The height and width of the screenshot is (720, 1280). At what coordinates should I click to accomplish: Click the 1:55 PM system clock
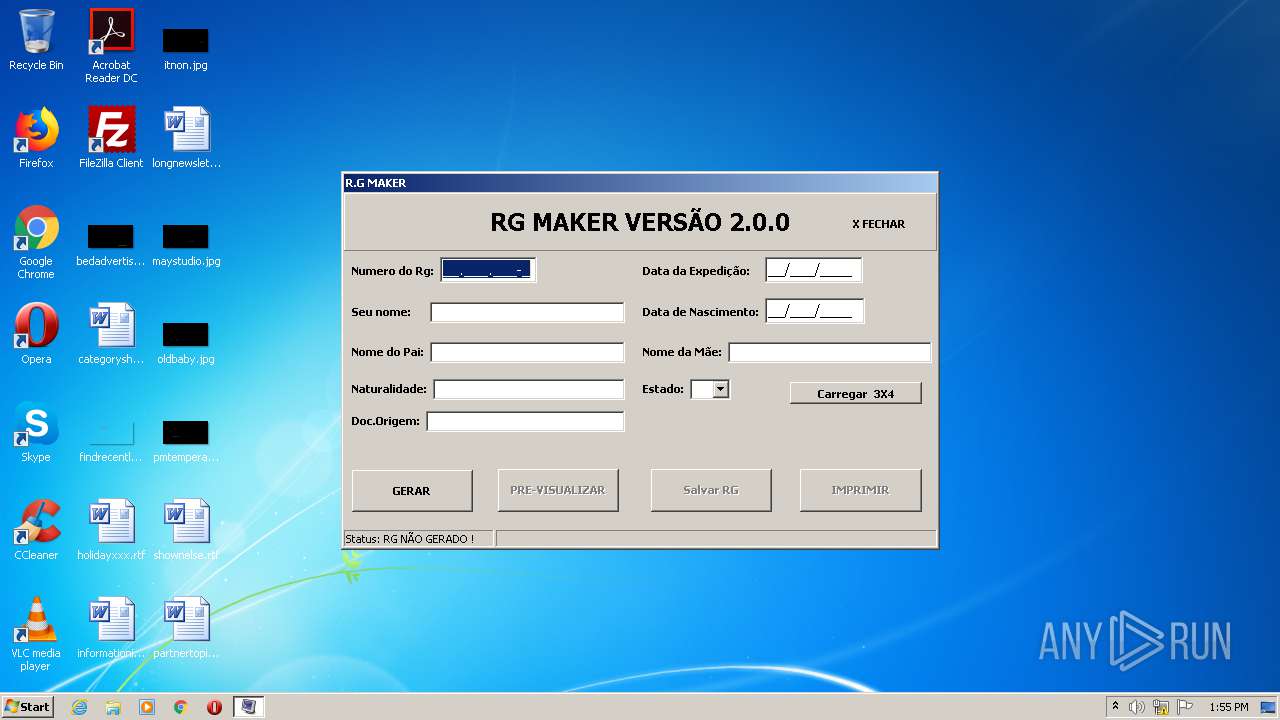(1228, 707)
